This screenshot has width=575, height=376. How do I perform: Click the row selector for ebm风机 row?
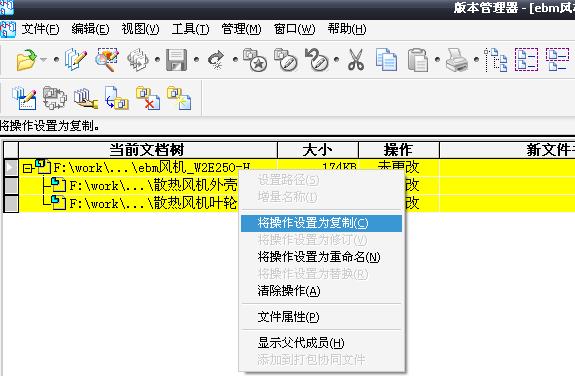11,168
